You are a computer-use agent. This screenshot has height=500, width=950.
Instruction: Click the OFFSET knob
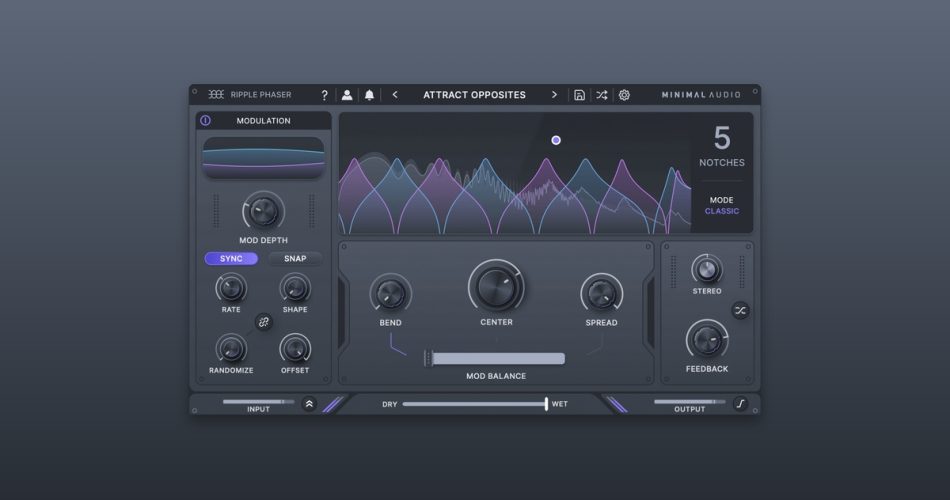[x=295, y=348]
